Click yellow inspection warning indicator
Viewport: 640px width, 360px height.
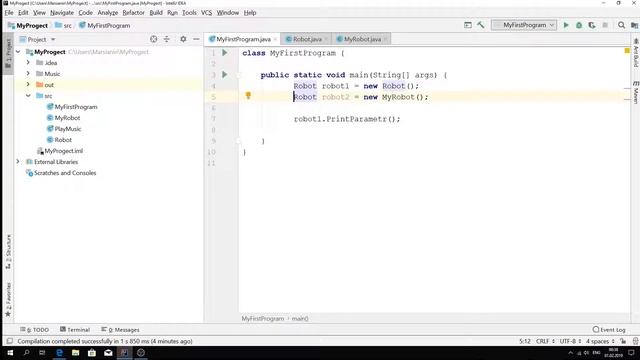(x=627, y=51)
